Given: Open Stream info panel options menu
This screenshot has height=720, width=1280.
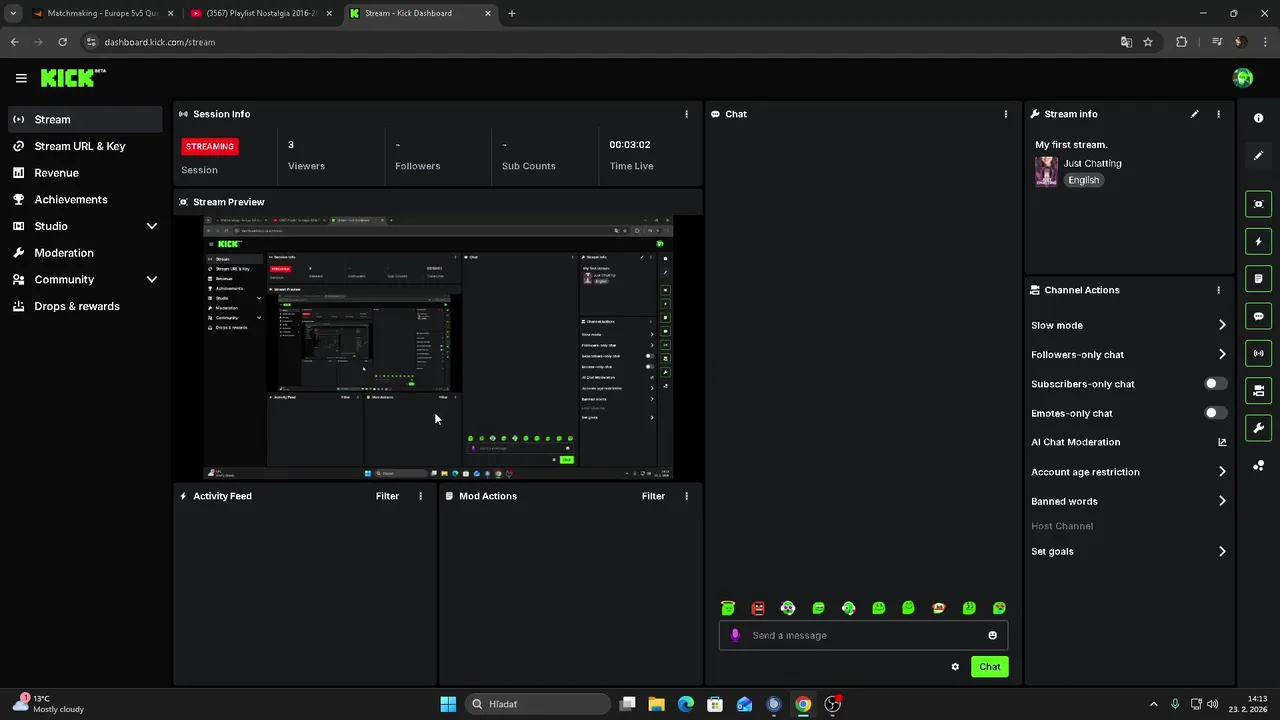Looking at the screenshot, I should 1218,114.
